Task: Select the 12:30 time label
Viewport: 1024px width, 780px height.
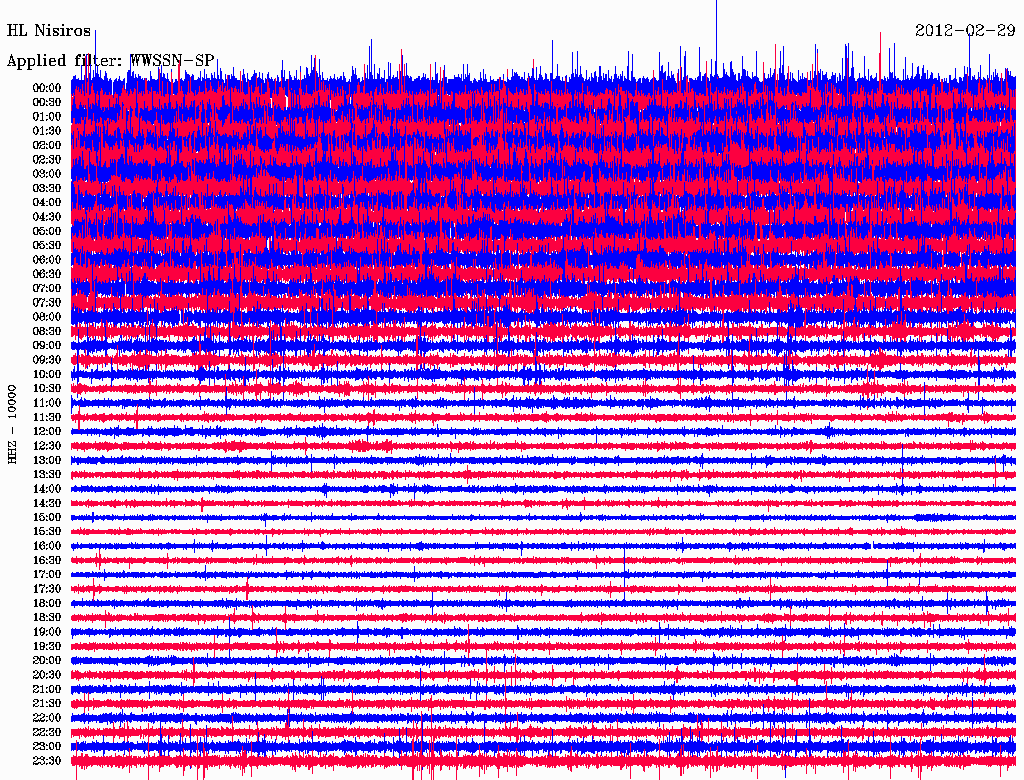Action: coord(47,446)
